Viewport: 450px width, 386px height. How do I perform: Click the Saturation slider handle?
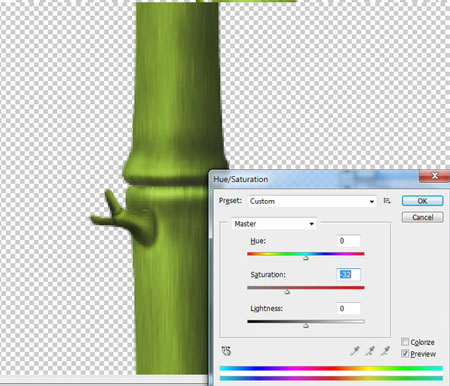click(x=287, y=292)
